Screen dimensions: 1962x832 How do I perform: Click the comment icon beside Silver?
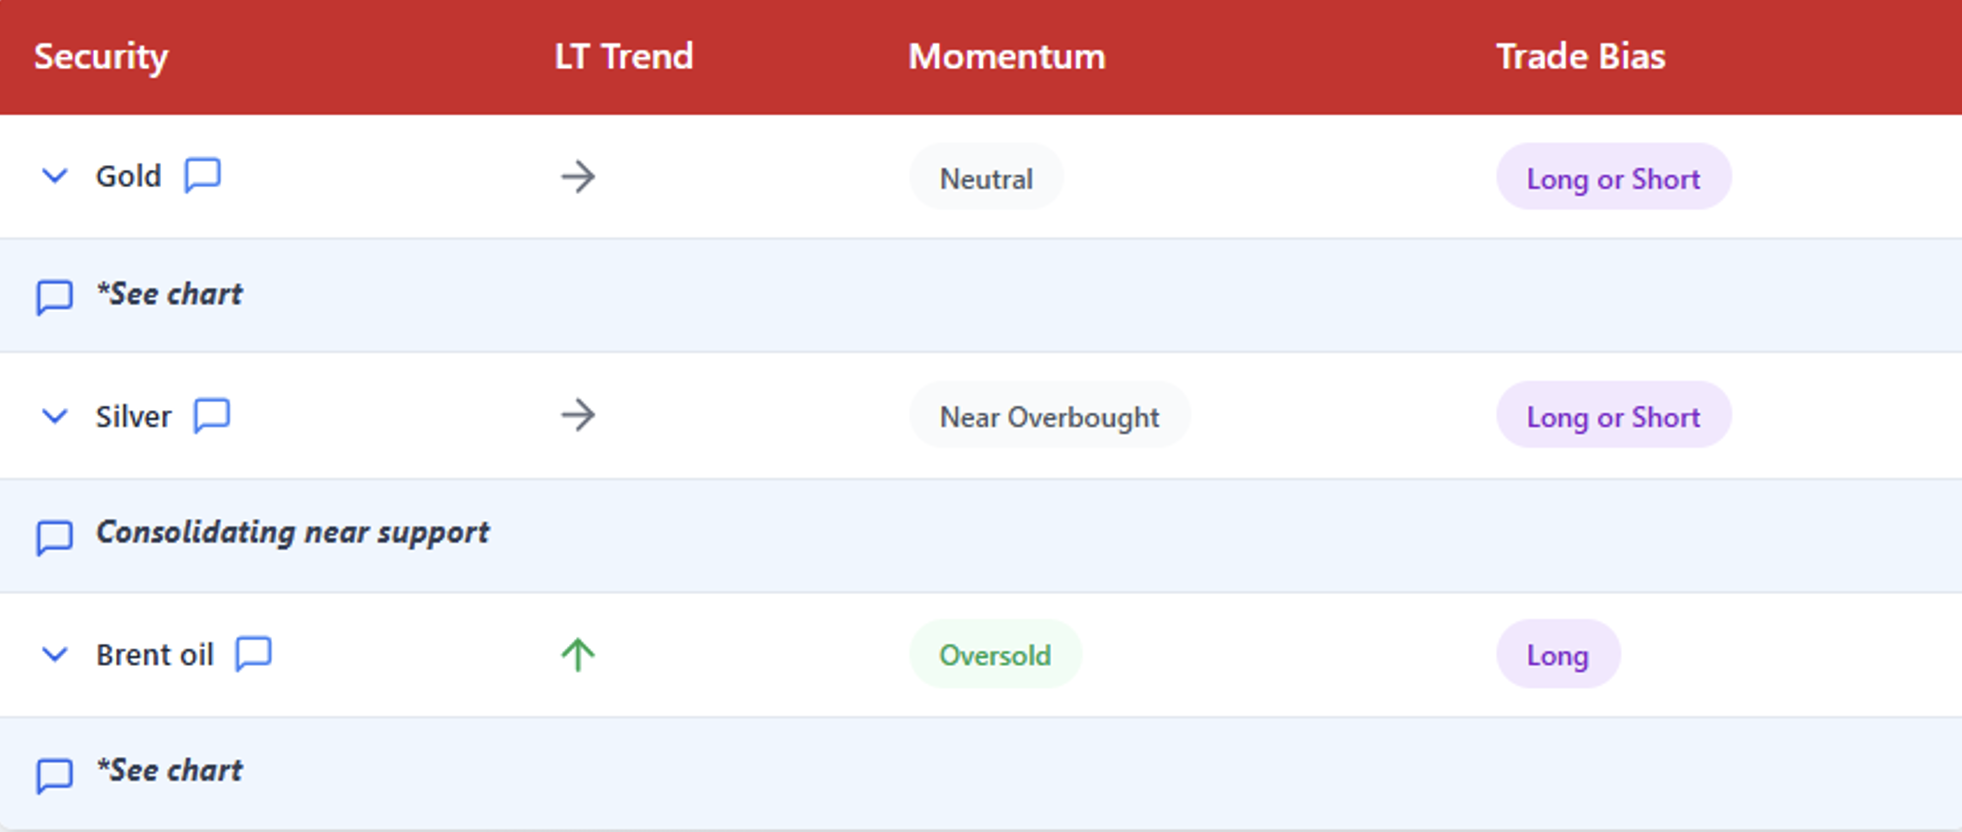[x=212, y=414]
